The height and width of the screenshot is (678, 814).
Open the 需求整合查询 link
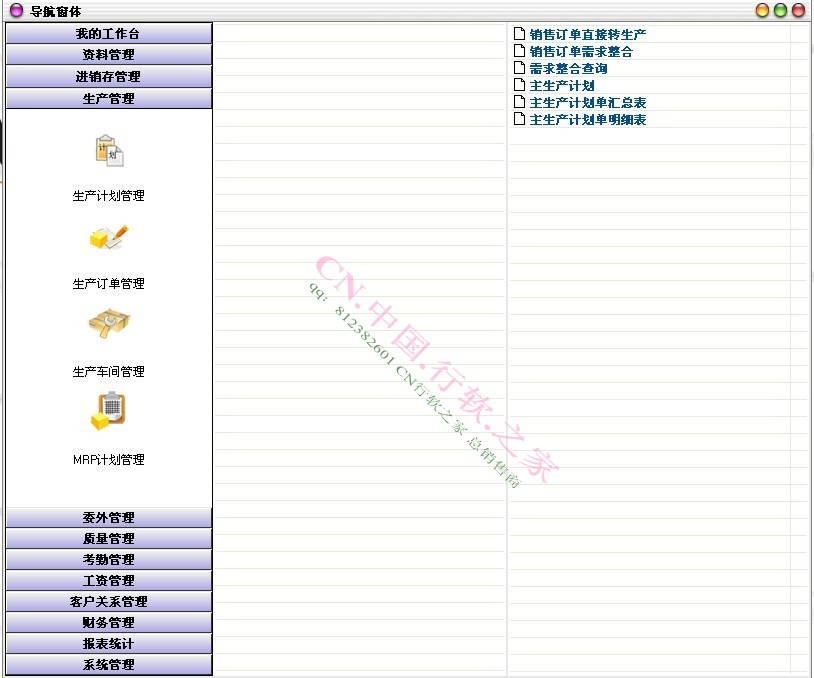569,68
